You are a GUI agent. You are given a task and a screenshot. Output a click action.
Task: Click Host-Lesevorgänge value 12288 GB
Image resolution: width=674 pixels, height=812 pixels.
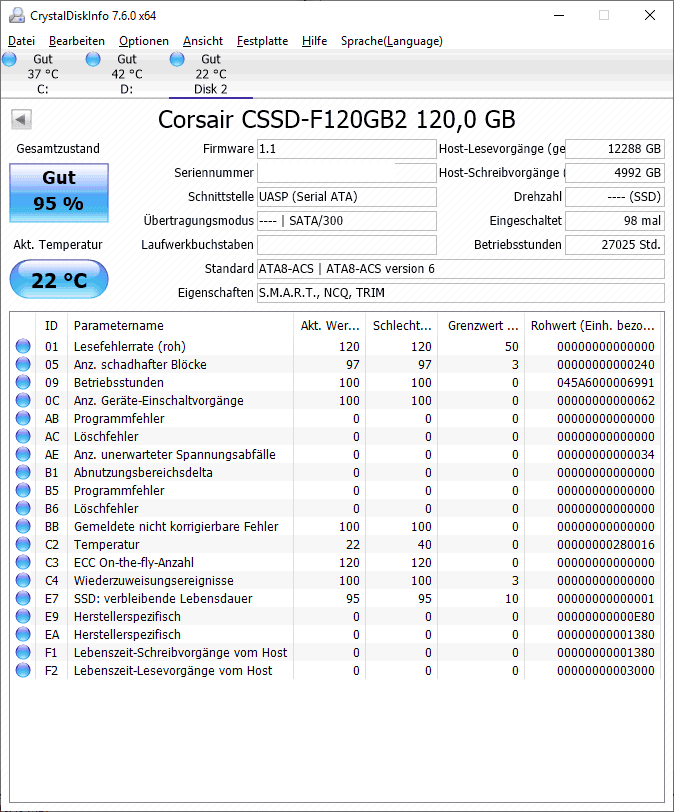pyautogui.click(x=615, y=149)
